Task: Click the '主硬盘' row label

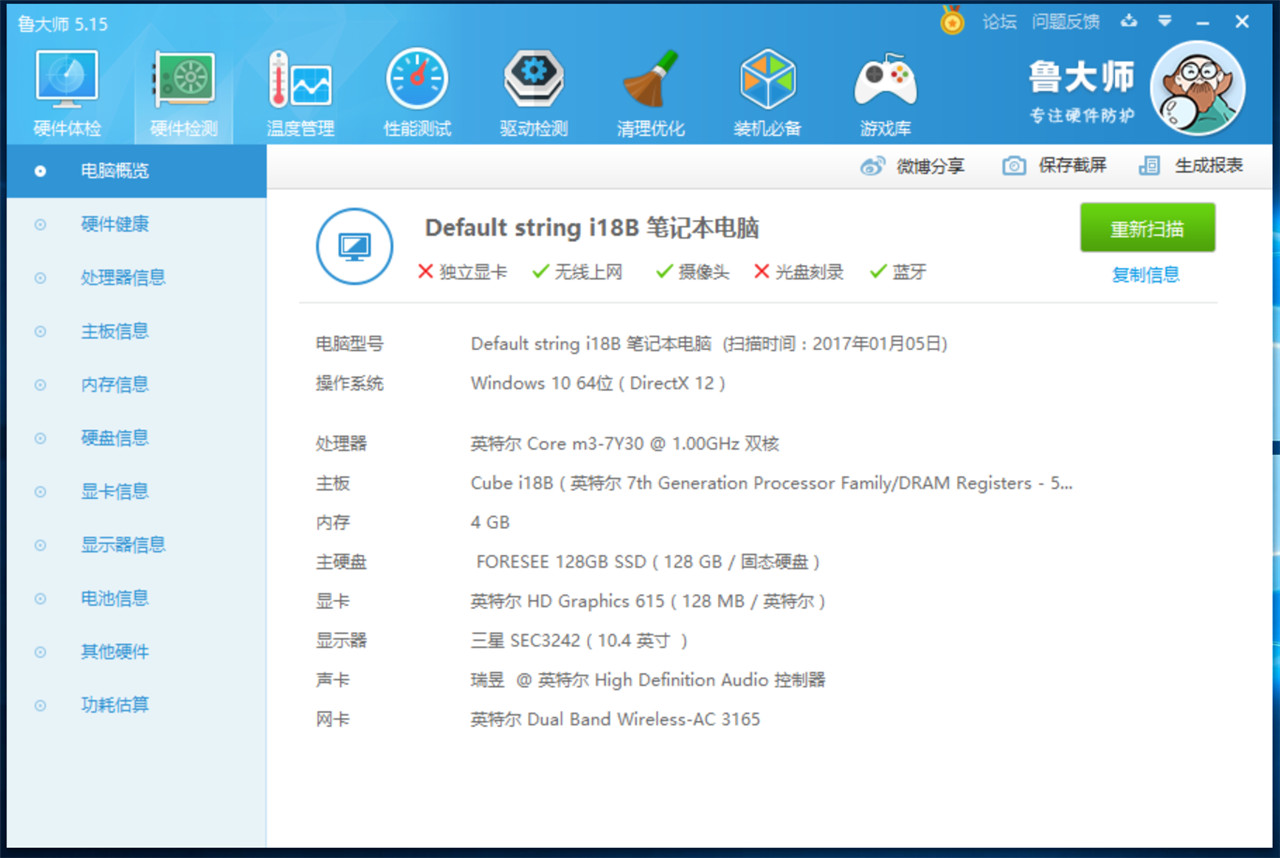Action: (342, 562)
